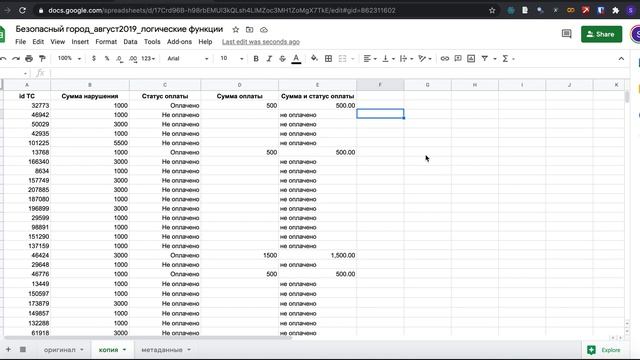
Task: Open font size 10 dropdown
Action: pos(231,59)
